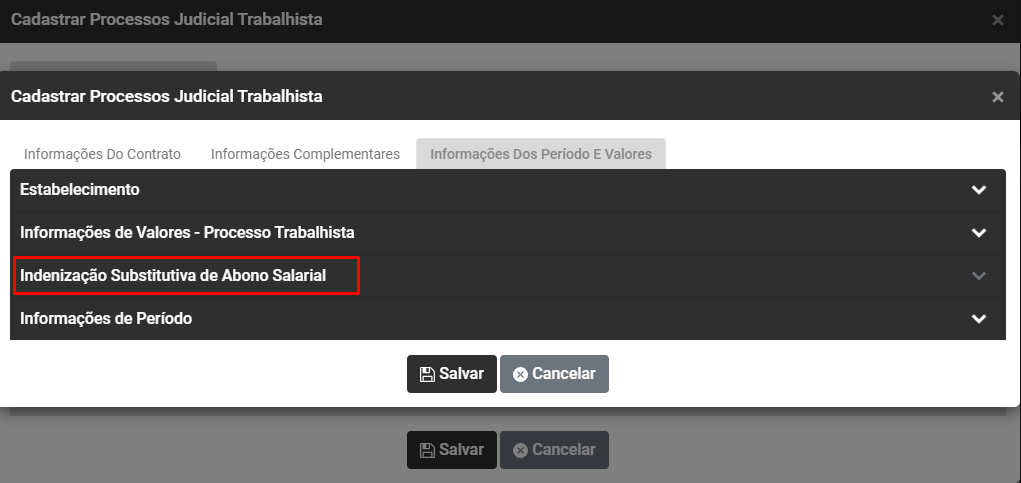Close the dimmed background dialog
The image size is (1021, 483).
point(997,20)
